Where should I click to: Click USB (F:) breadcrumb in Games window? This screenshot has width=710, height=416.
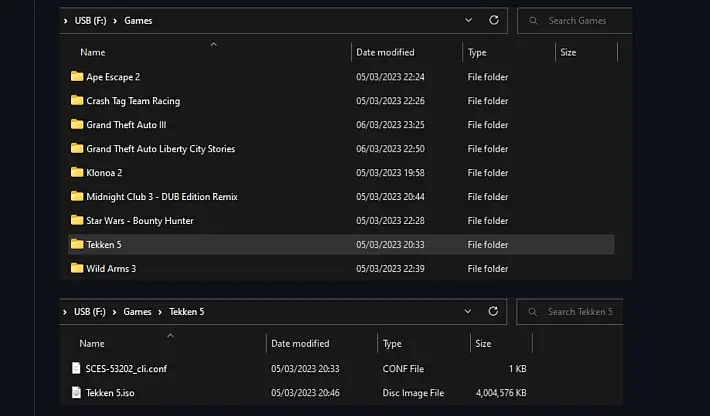pyautogui.click(x=91, y=20)
